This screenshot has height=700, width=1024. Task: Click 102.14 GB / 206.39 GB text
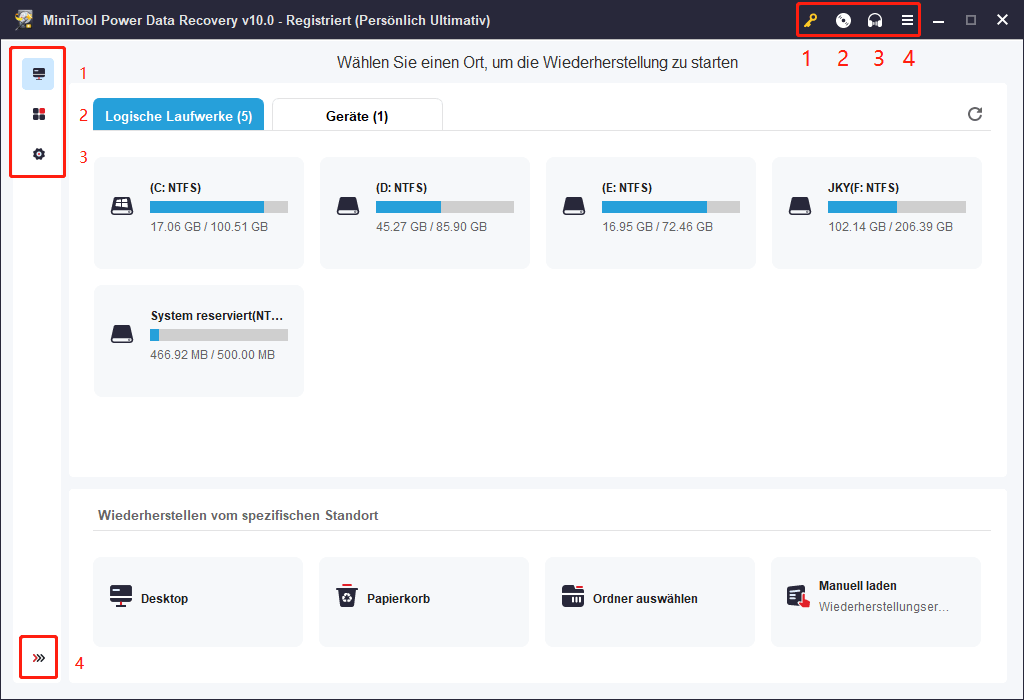coord(891,227)
